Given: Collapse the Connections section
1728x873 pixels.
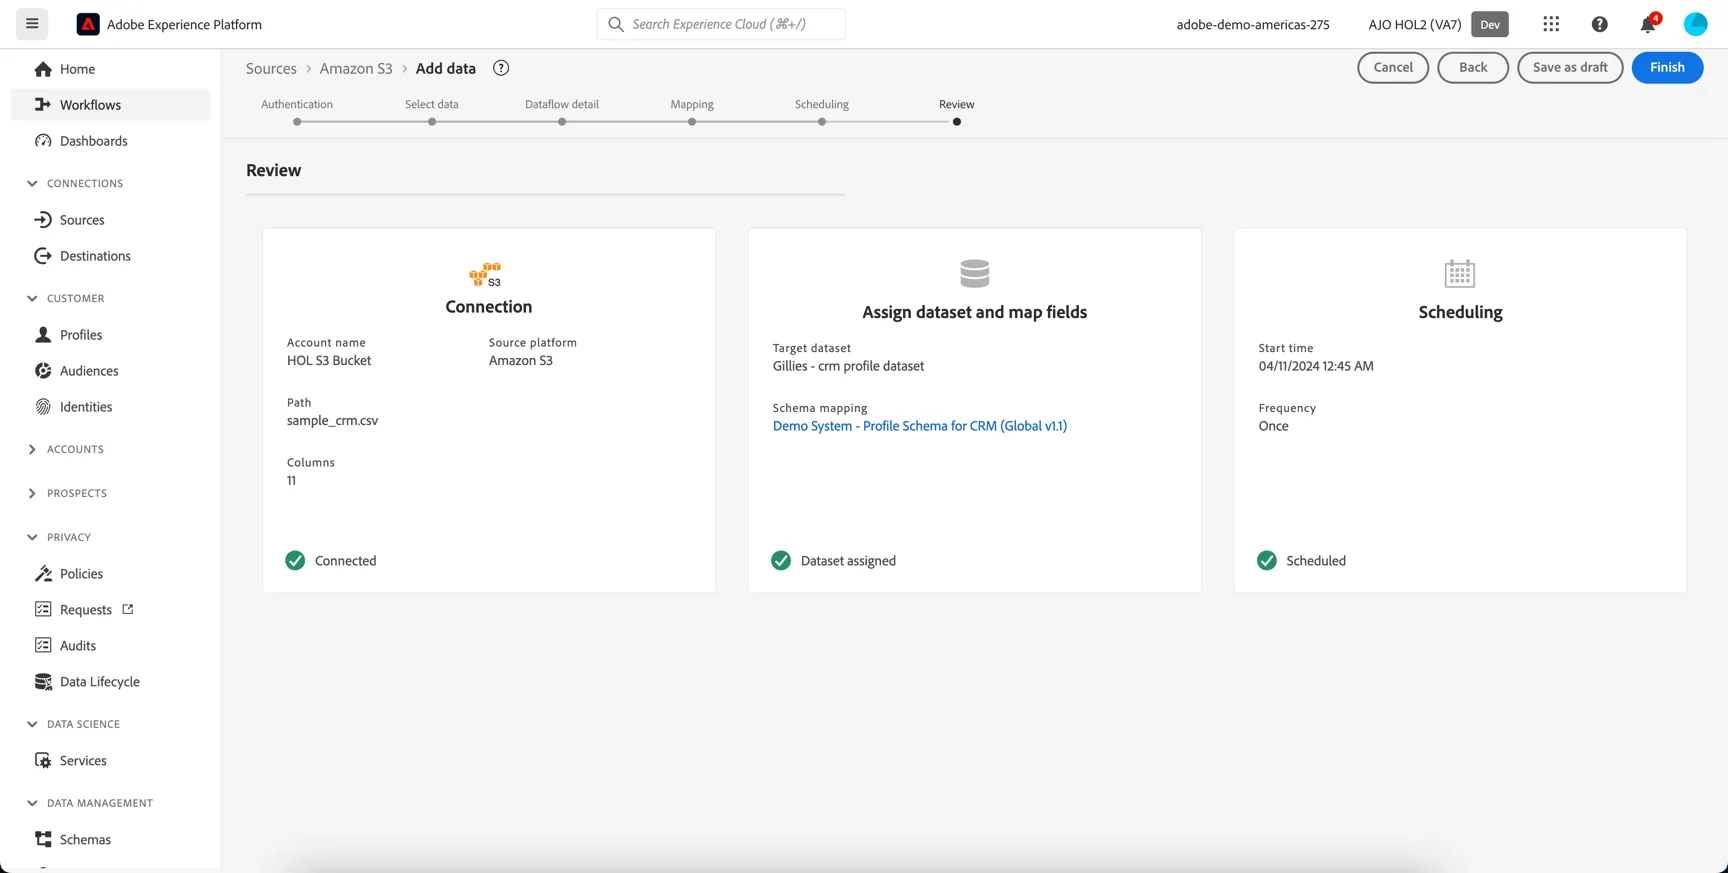Looking at the screenshot, I should click(x=32, y=183).
